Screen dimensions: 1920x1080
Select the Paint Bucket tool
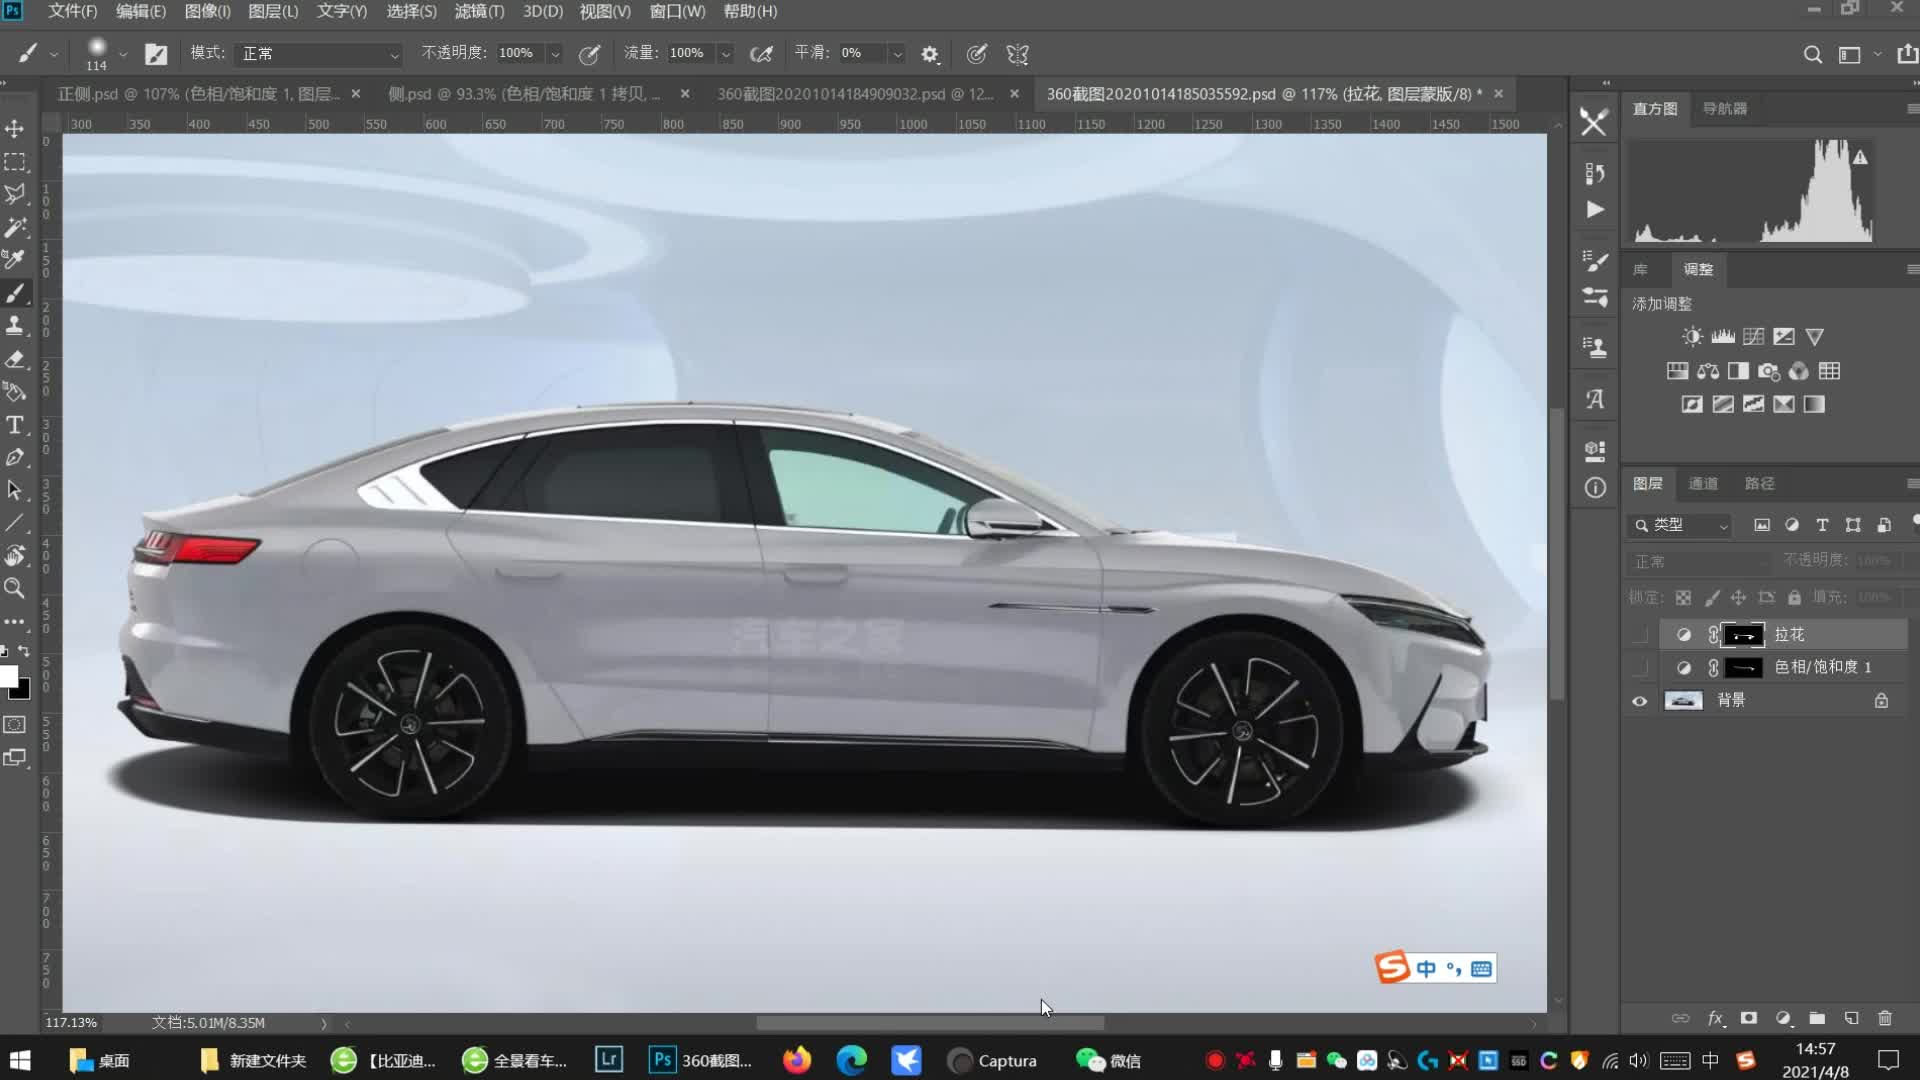(x=15, y=391)
